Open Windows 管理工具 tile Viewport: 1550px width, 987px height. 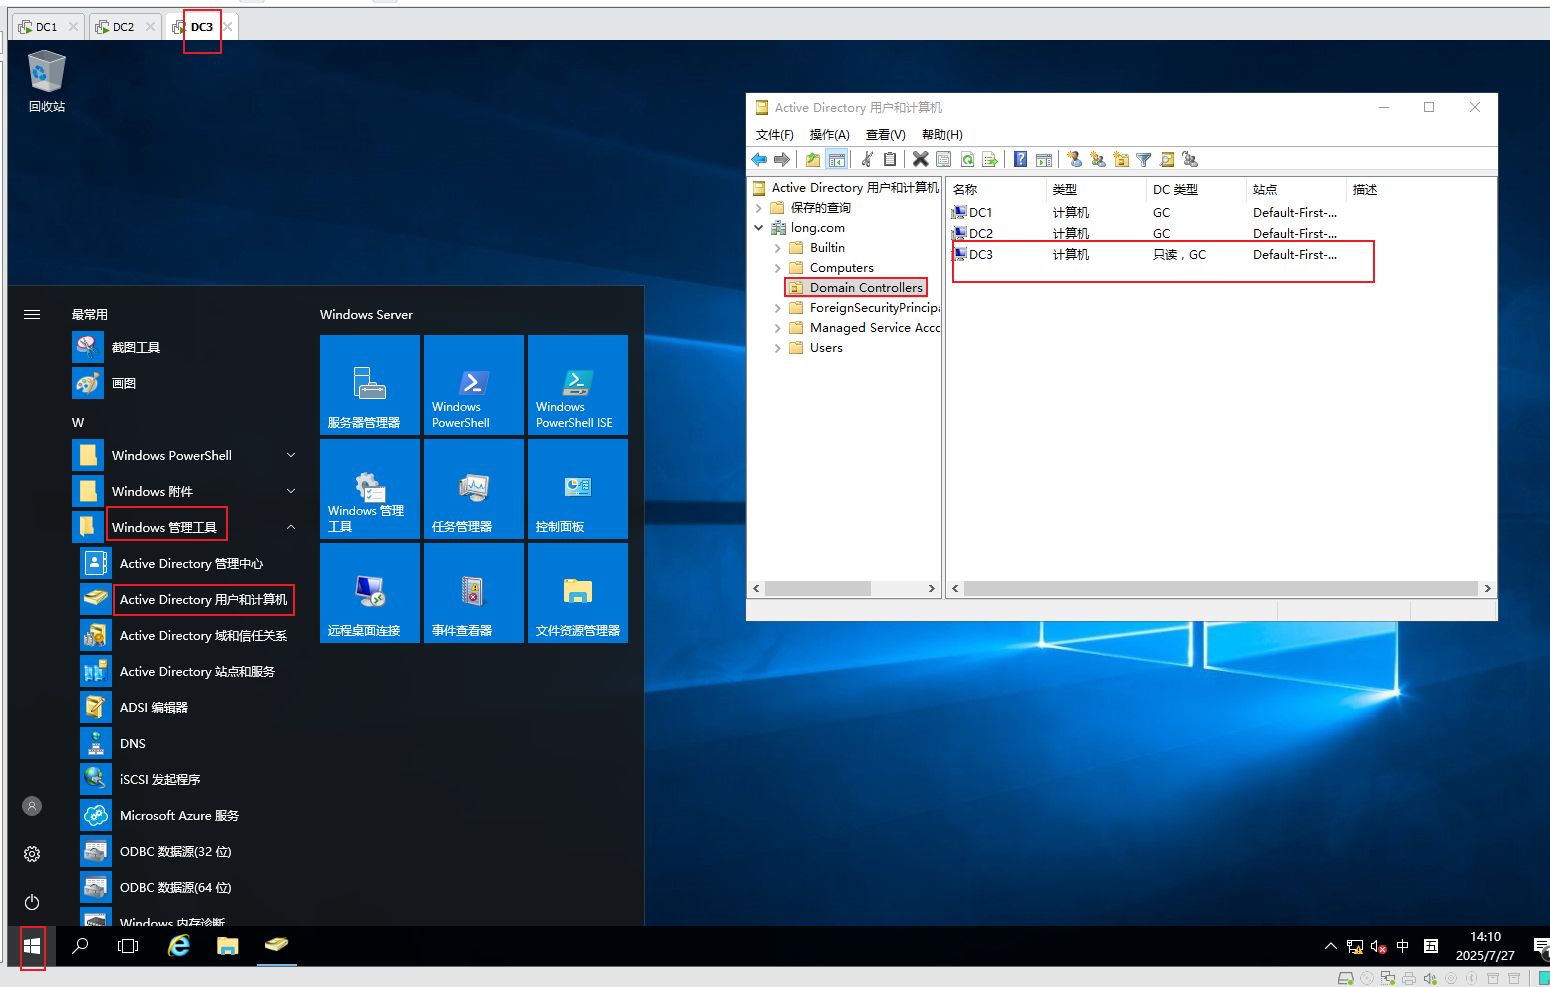370,489
